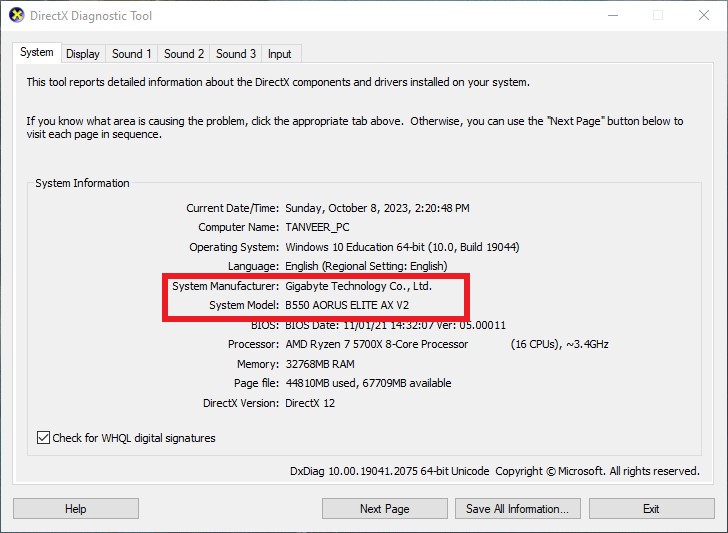Viewport: 728px width, 533px height.
Task: Select the Sound 3 tab
Action: (x=236, y=54)
